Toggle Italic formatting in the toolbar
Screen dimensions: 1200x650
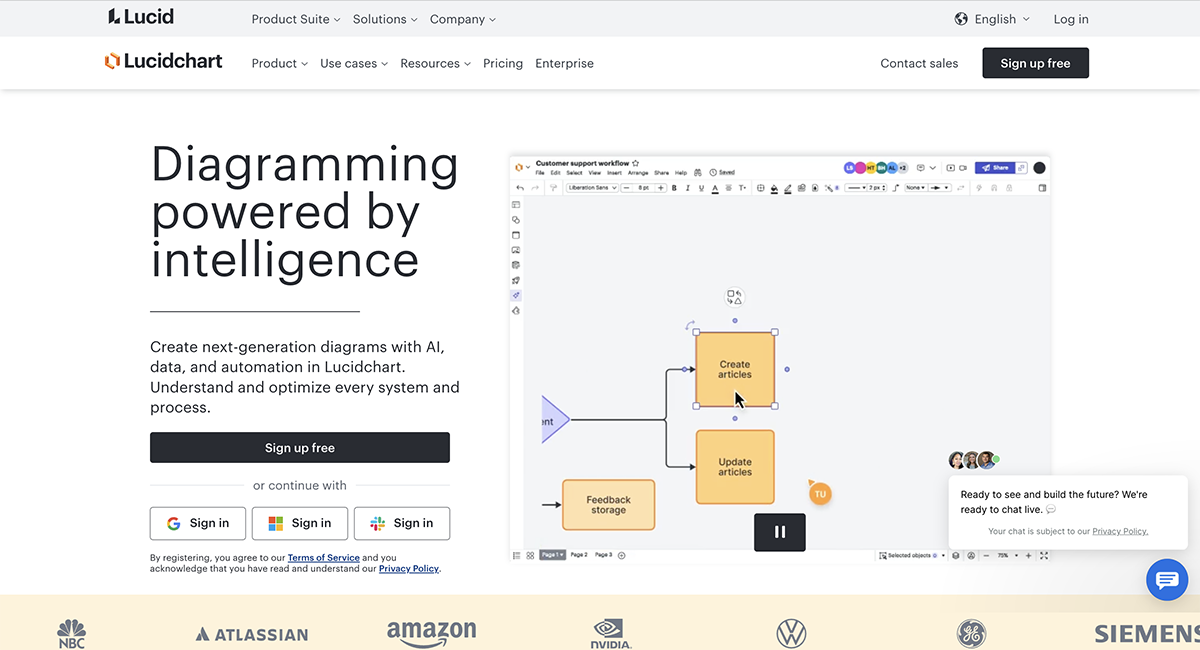687,187
